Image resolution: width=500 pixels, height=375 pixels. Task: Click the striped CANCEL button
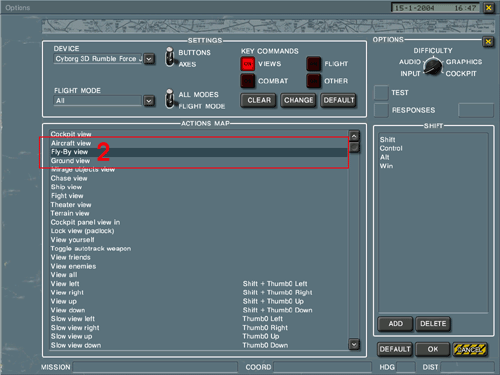[470, 349]
